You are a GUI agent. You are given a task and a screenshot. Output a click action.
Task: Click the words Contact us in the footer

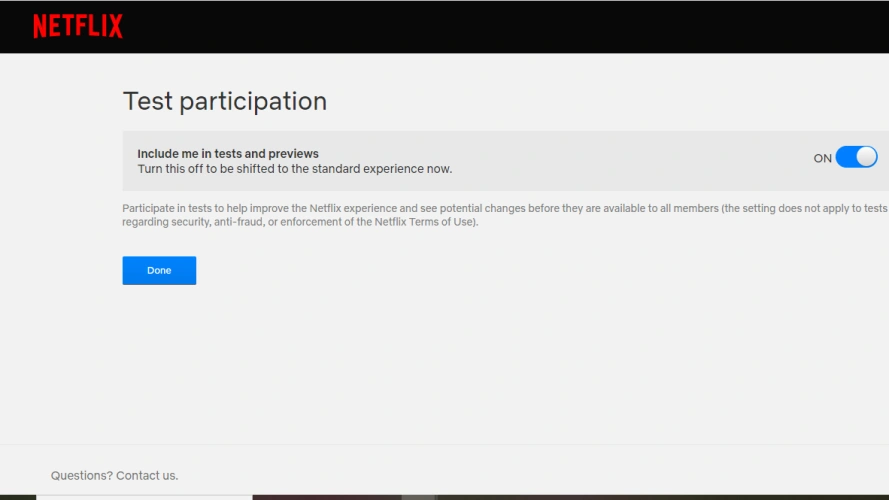coord(147,475)
